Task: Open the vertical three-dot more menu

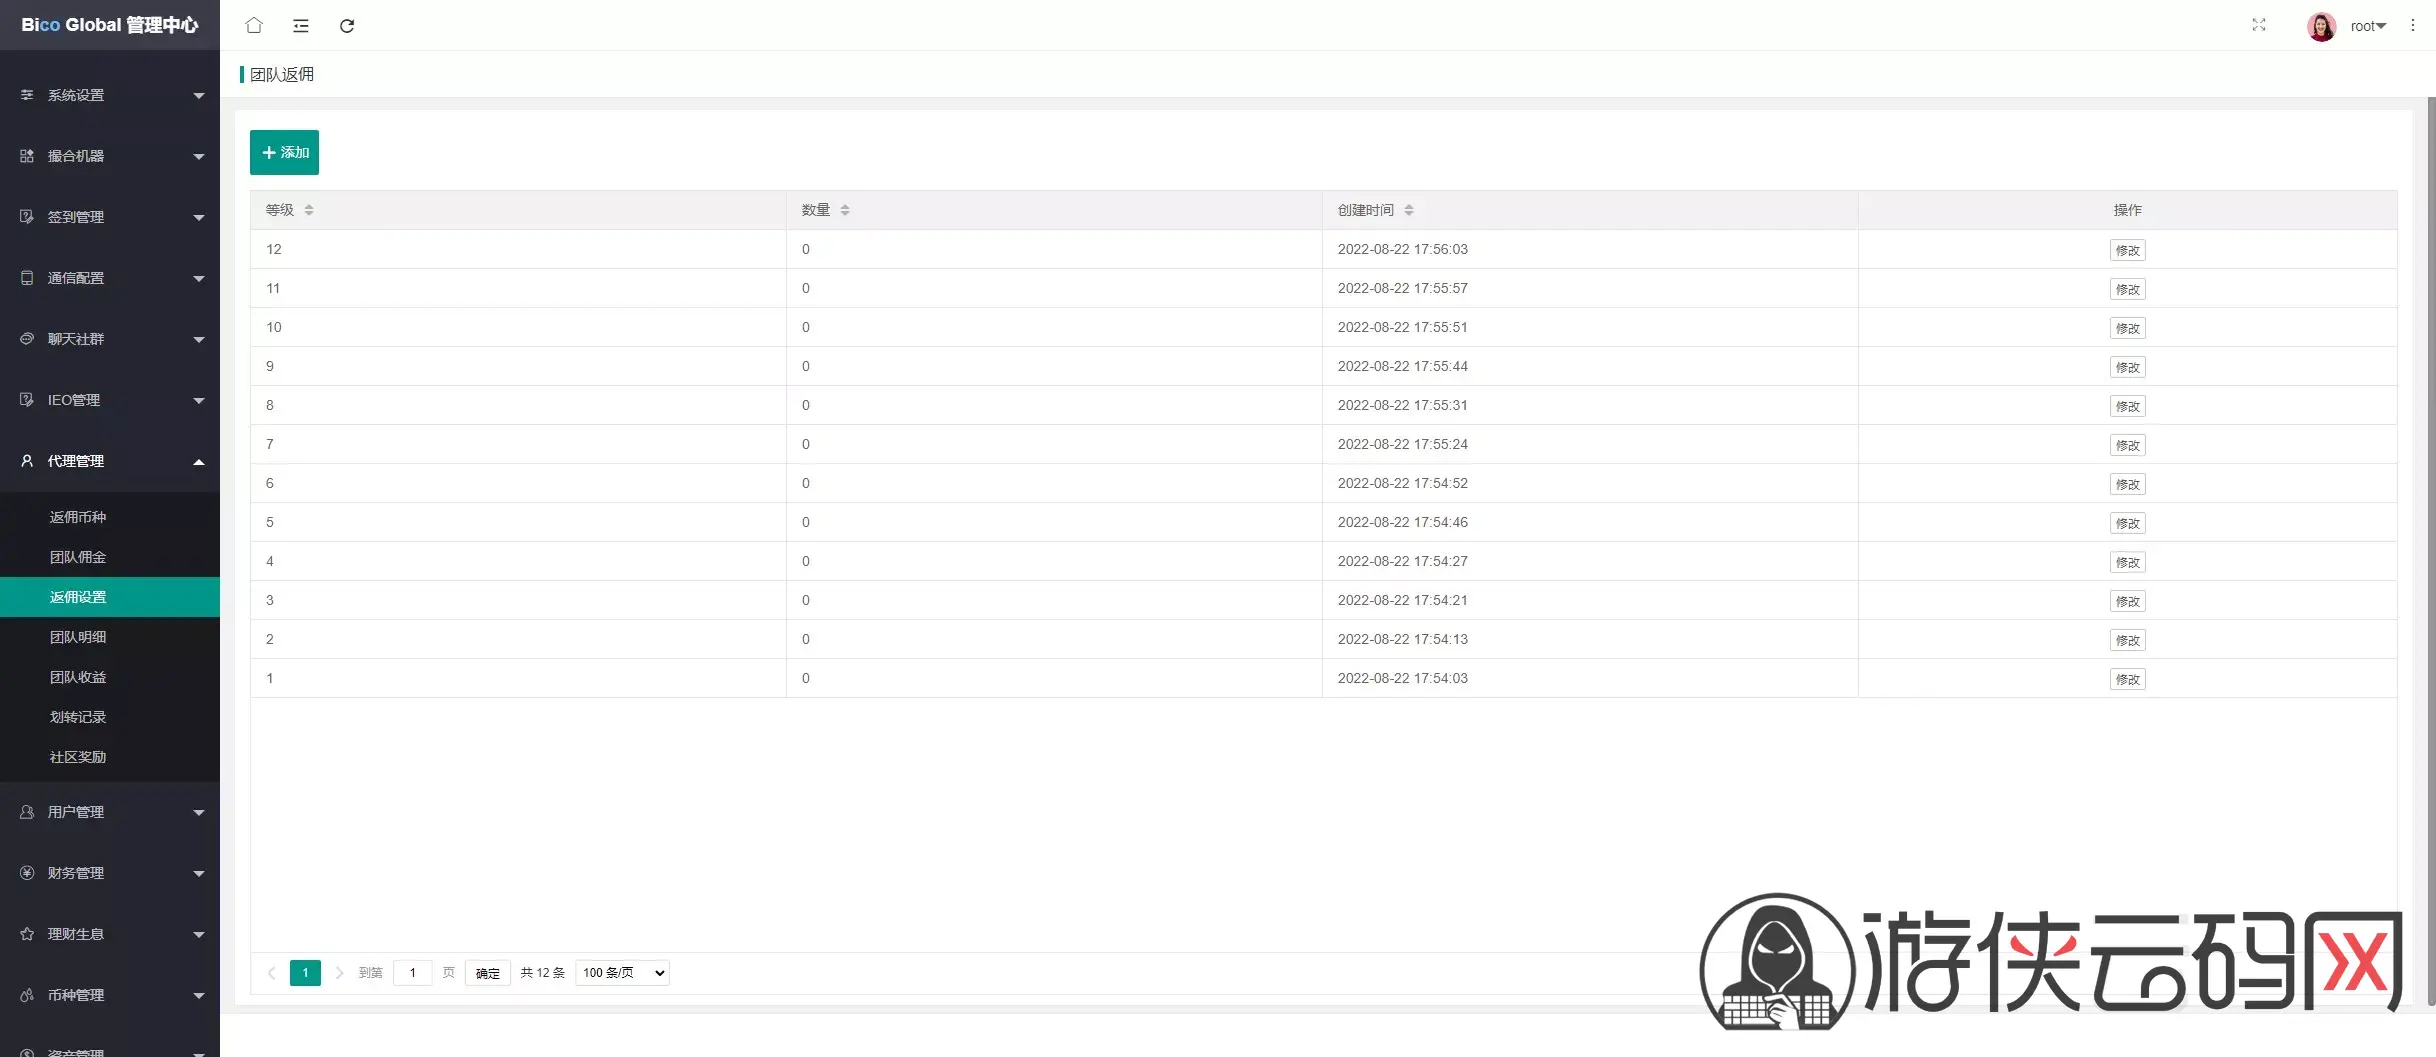Action: 2412,25
